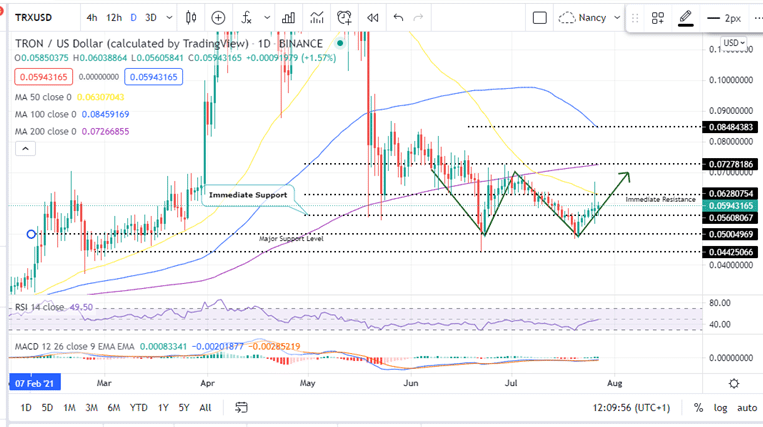Open the drawing toolbar templates icon
This screenshot has width=763, height=427.
coord(658,18)
